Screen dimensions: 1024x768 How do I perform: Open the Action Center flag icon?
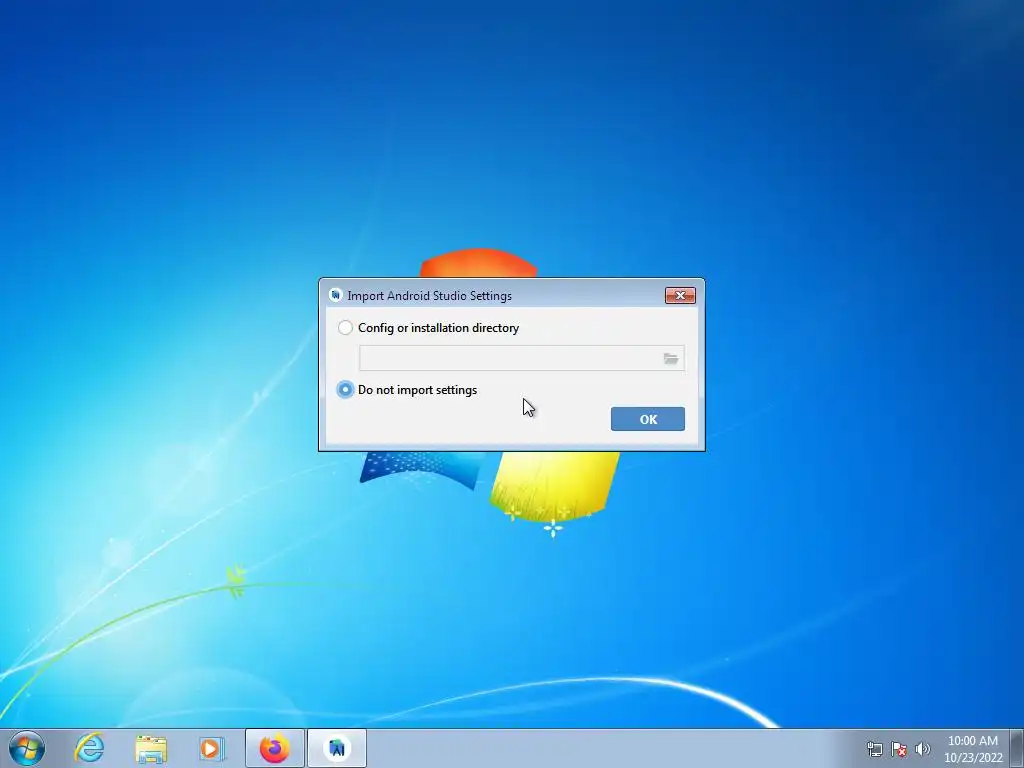(x=899, y=749)
